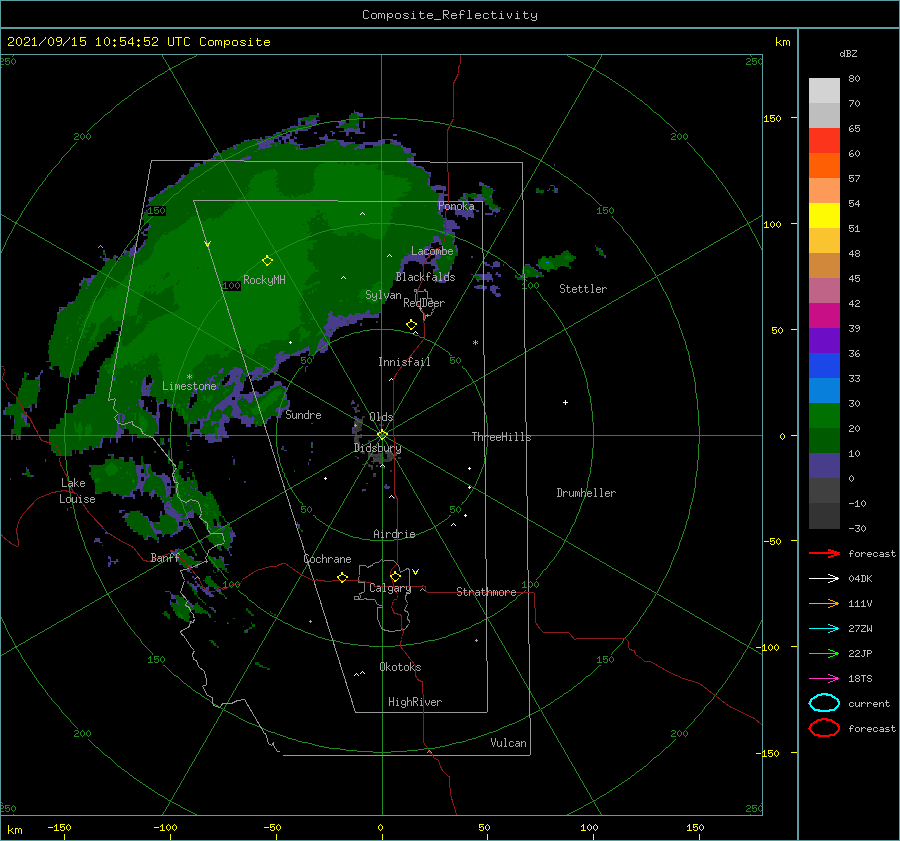Click the 18TS legend label text

(860, 679)
